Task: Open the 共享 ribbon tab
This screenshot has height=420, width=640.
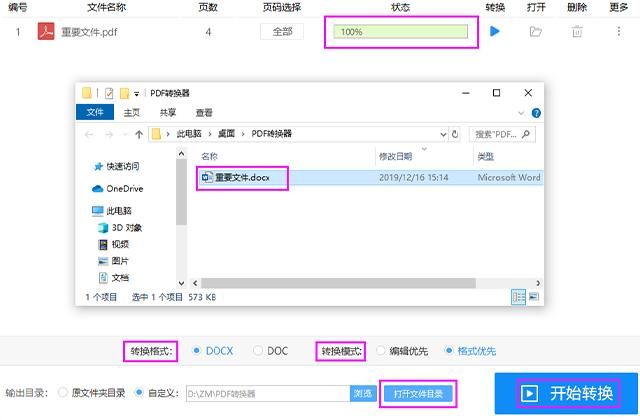Action: tap(167, 113)
